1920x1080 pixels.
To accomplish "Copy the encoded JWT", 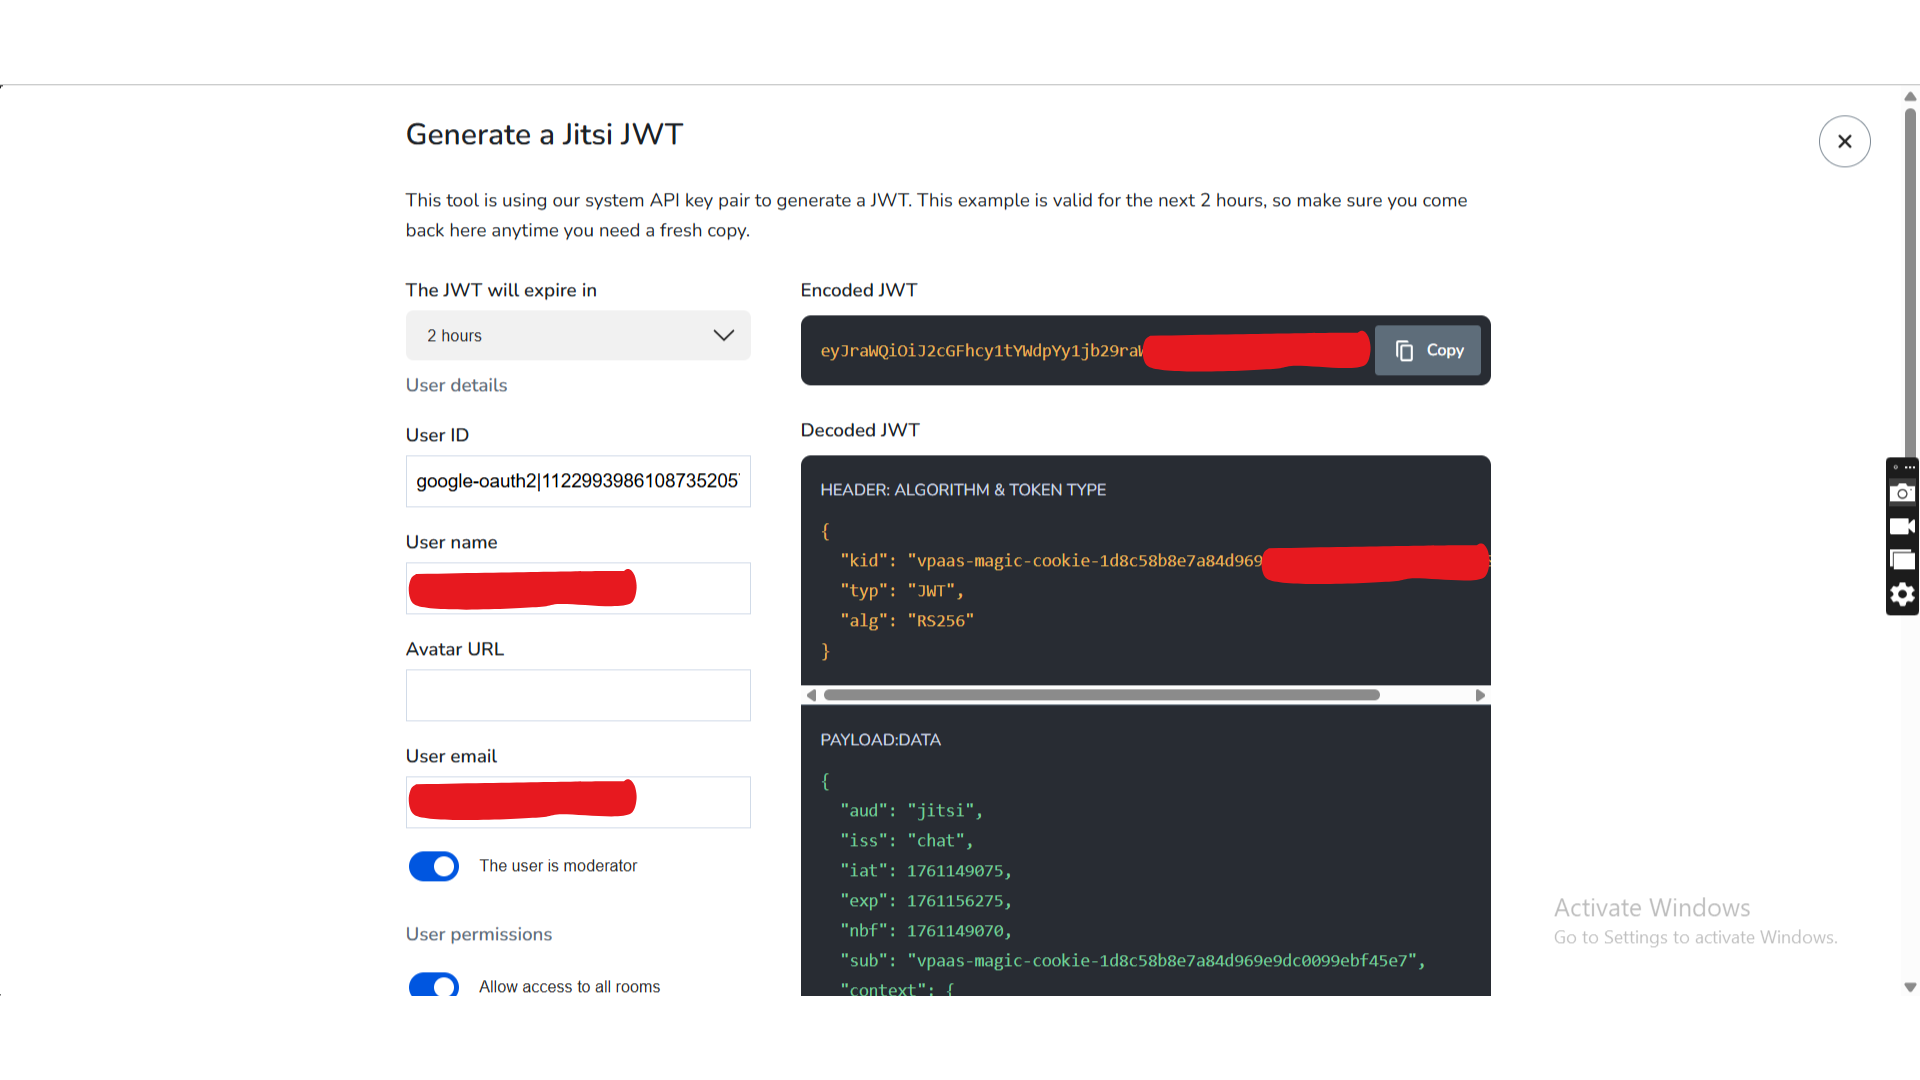I will 1428,350.
